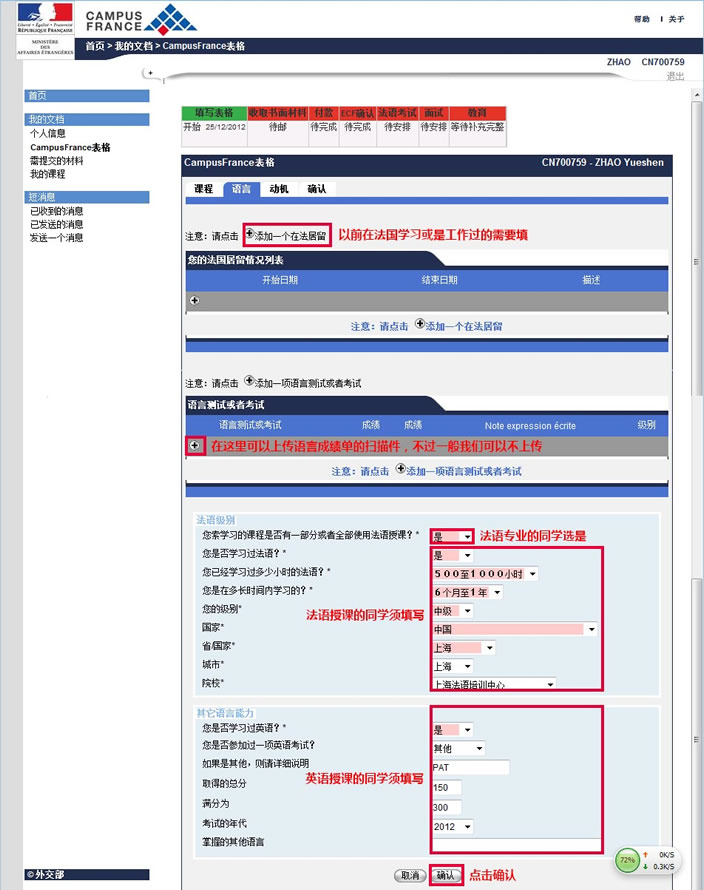Open the 国家 中国 dropdown

coord(514,629)
